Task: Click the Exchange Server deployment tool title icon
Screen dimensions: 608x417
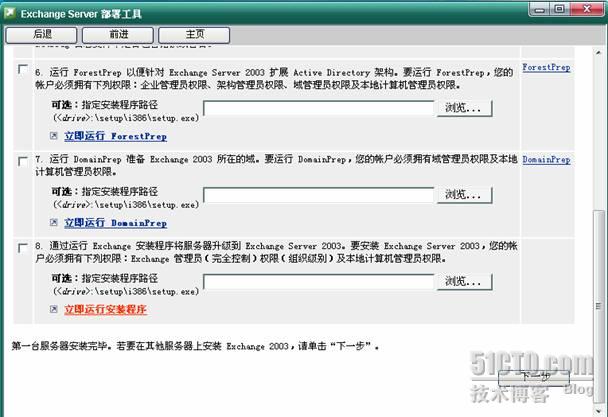Action: (10, 14)
